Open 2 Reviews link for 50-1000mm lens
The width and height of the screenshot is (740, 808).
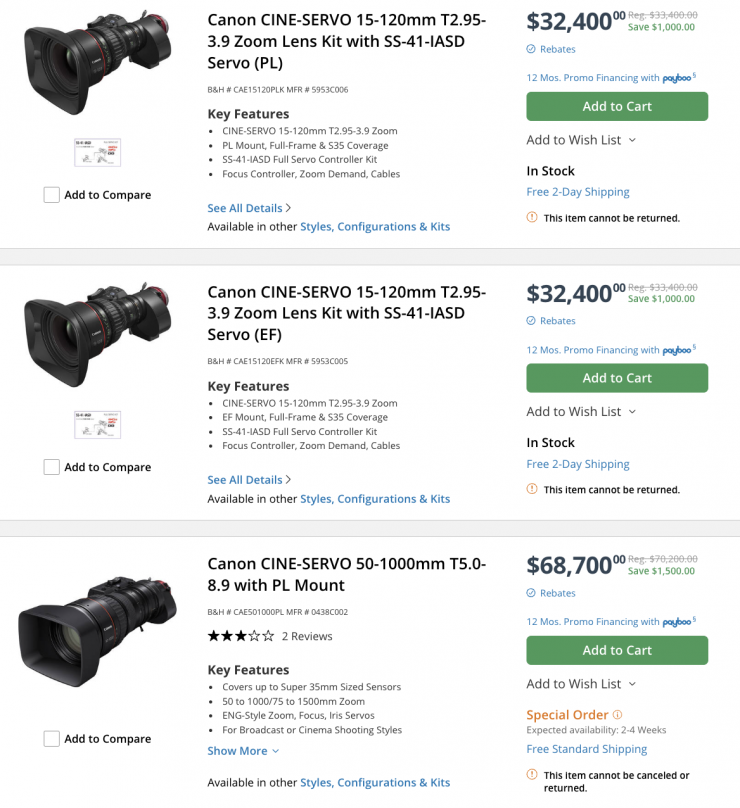tap(307, 636)
